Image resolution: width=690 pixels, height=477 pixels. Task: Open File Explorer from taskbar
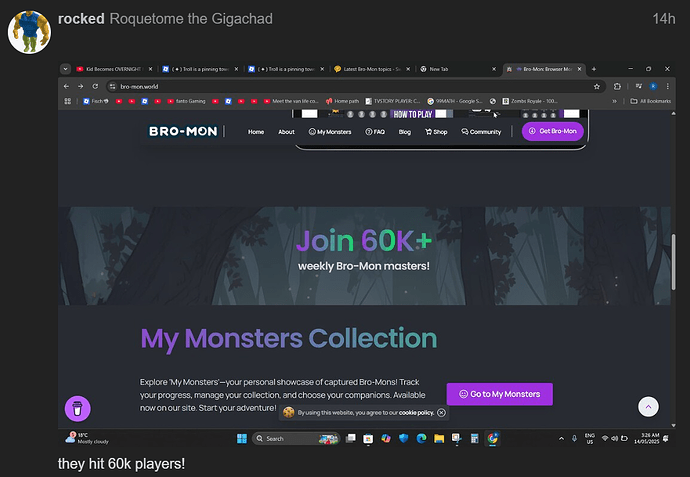coord(439,439)
